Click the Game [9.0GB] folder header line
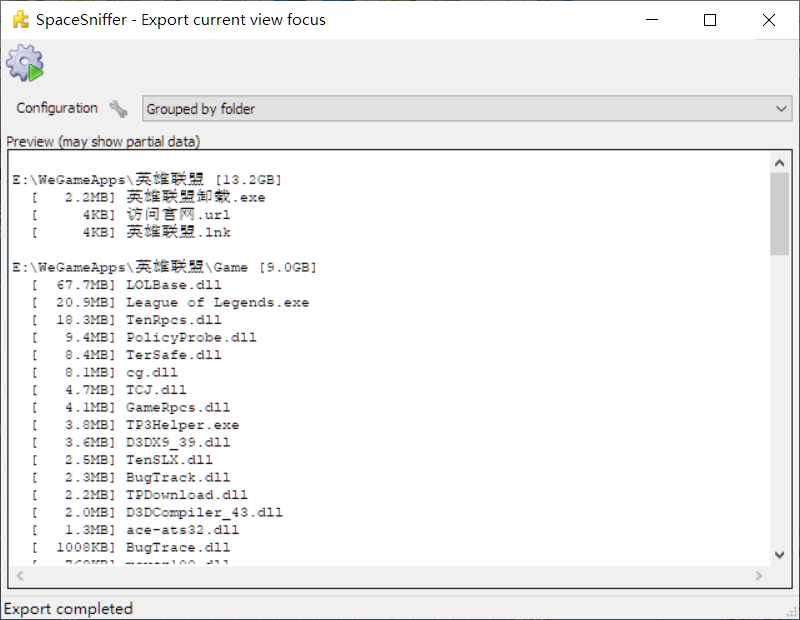800x620 pixels. 164,267
